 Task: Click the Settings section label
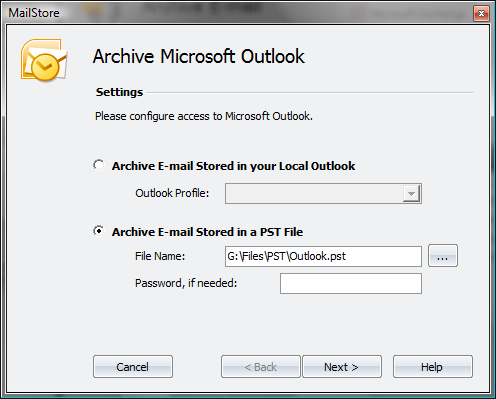[119, 92]
